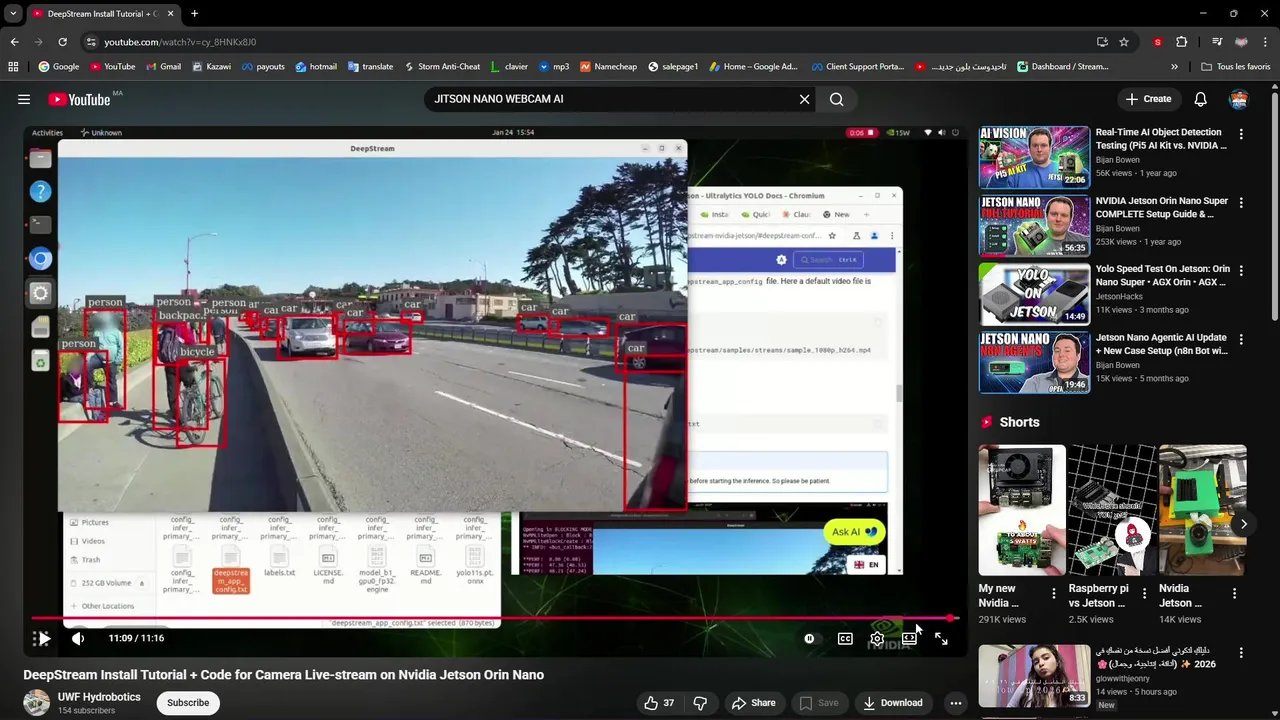Screen dimensions: 1280x720
Task: Toggle the autoplay switch in the player
Action: (810, 638)
